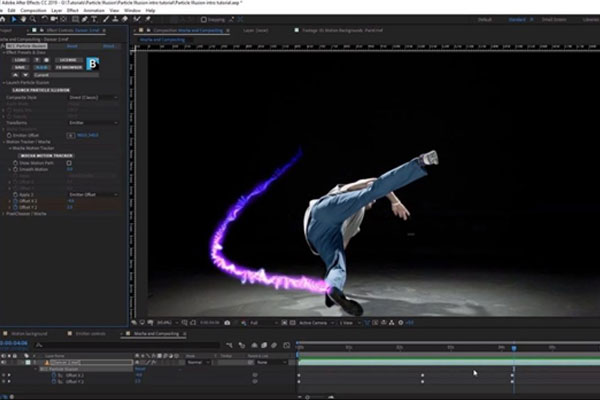The height and width of the screenshot is (400, 600).
Task: Open the Composite Style dropdown
Action: point(93,98)
